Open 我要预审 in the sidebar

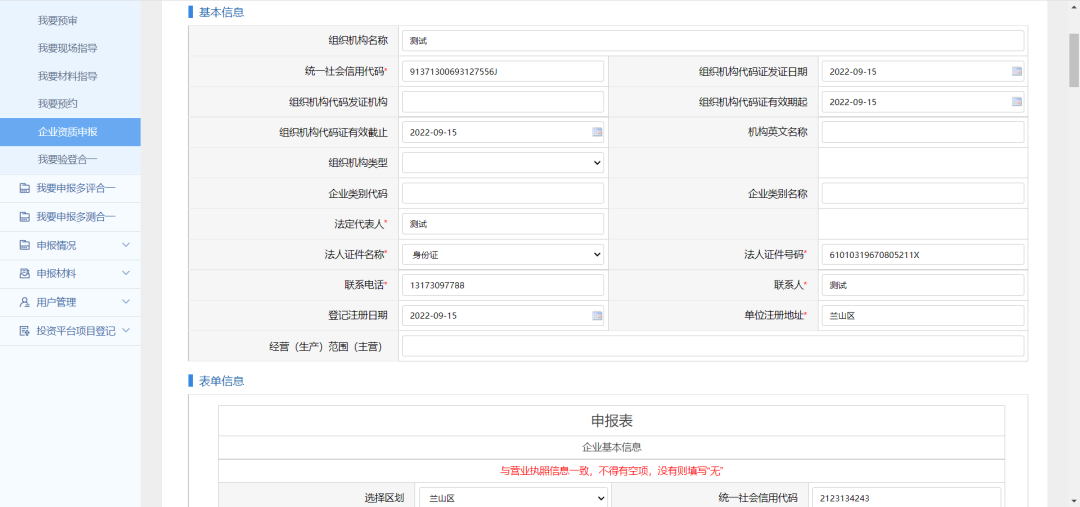click(x=57, y=20)
